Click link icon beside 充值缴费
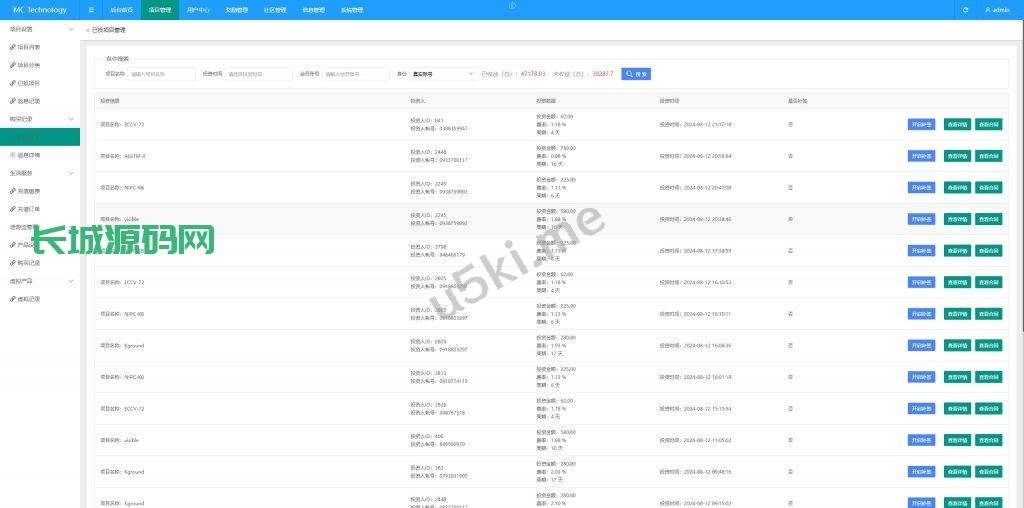The height and width of the screenshot is (508, 1024). coord(13,190)
